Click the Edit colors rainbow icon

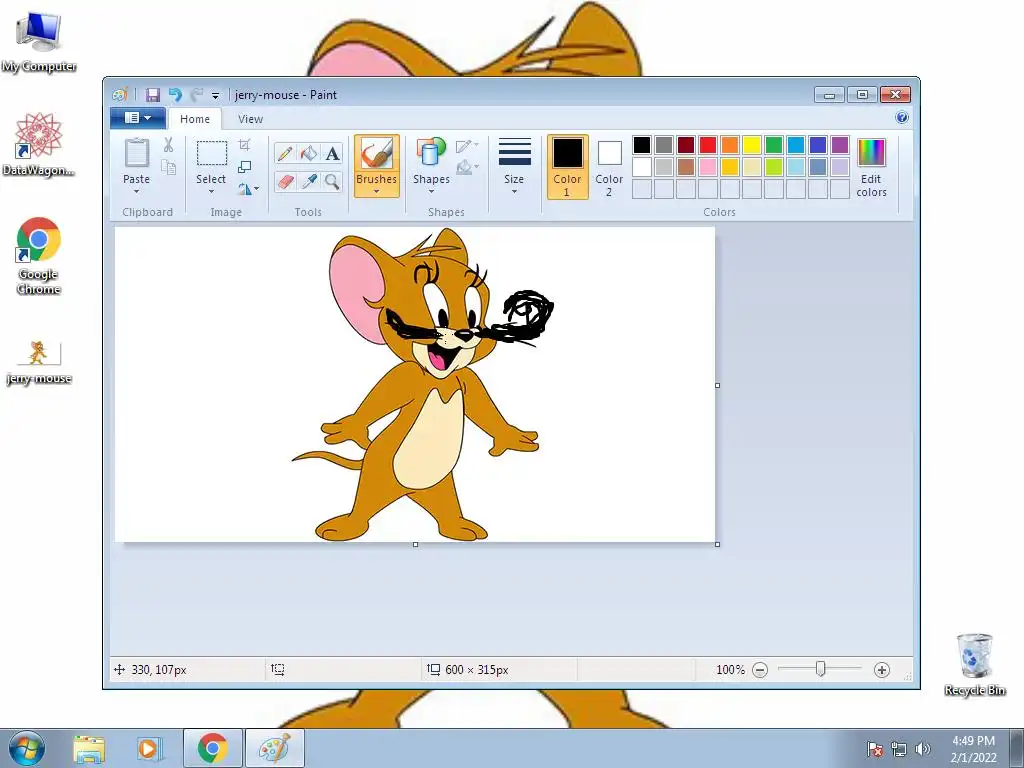coord(871,153)
